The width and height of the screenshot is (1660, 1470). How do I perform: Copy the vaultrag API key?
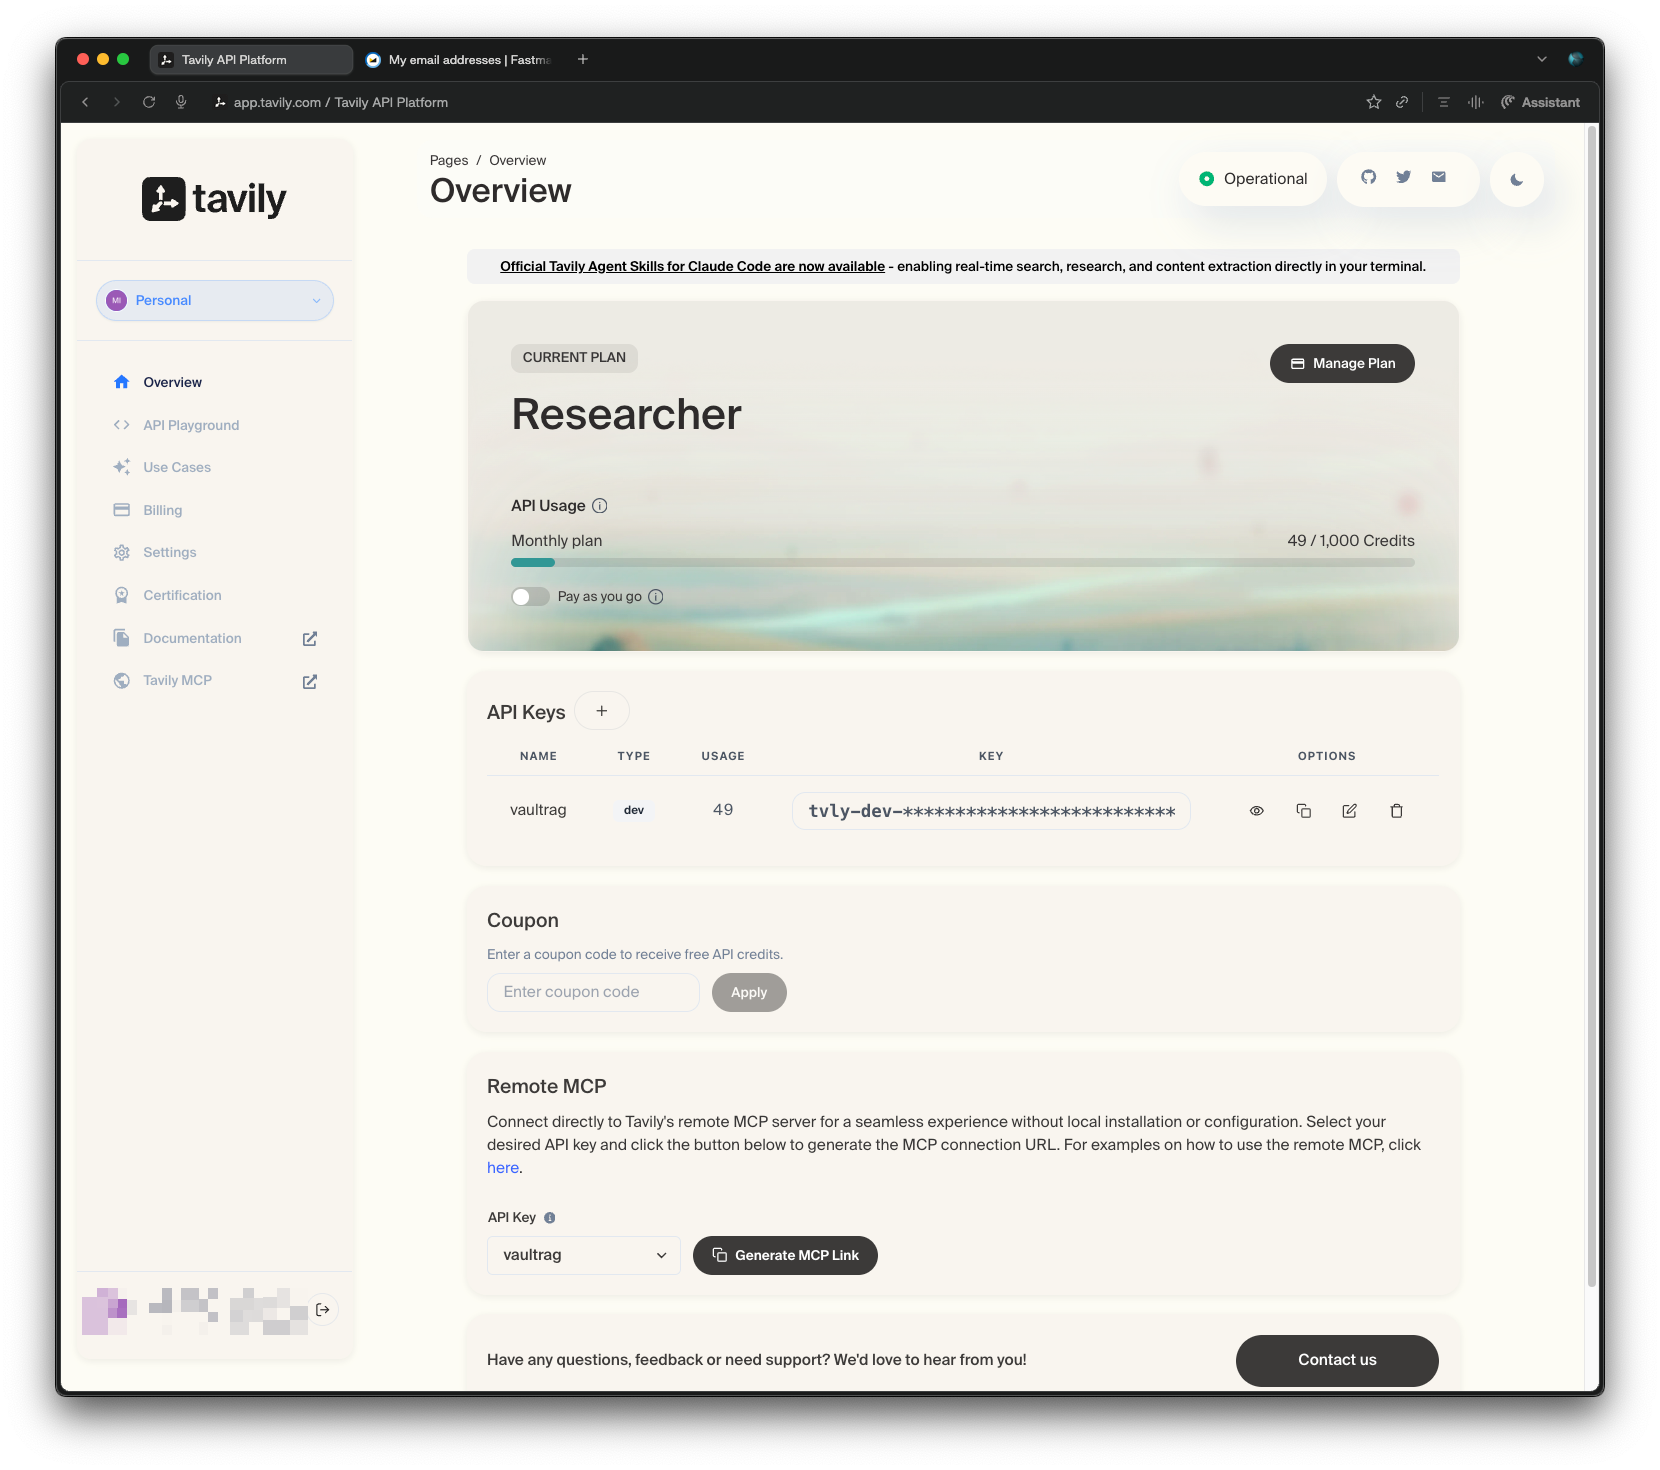click(x=1304, y=811)
